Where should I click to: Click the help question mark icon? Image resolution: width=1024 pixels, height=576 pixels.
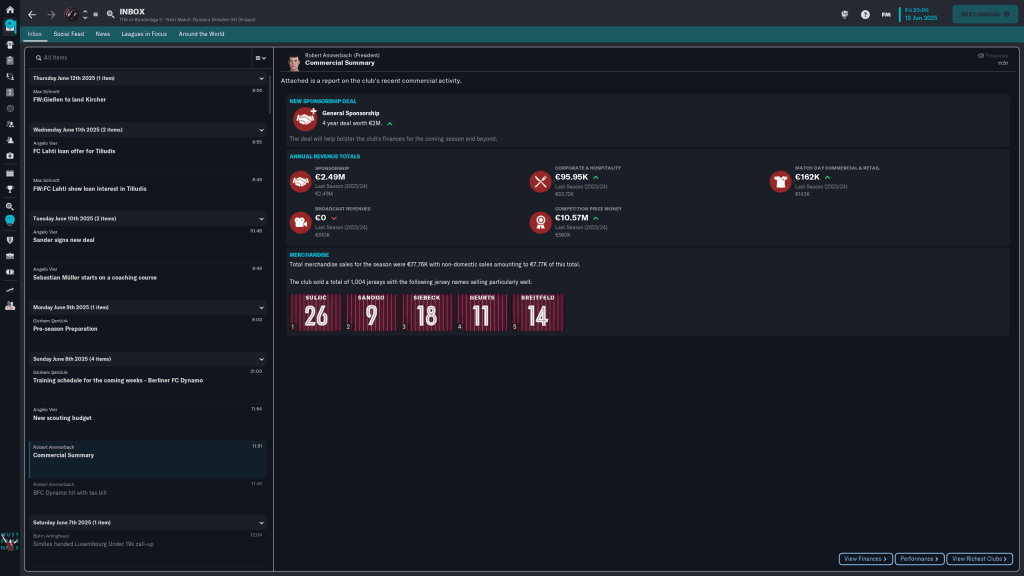coord(865,14)
